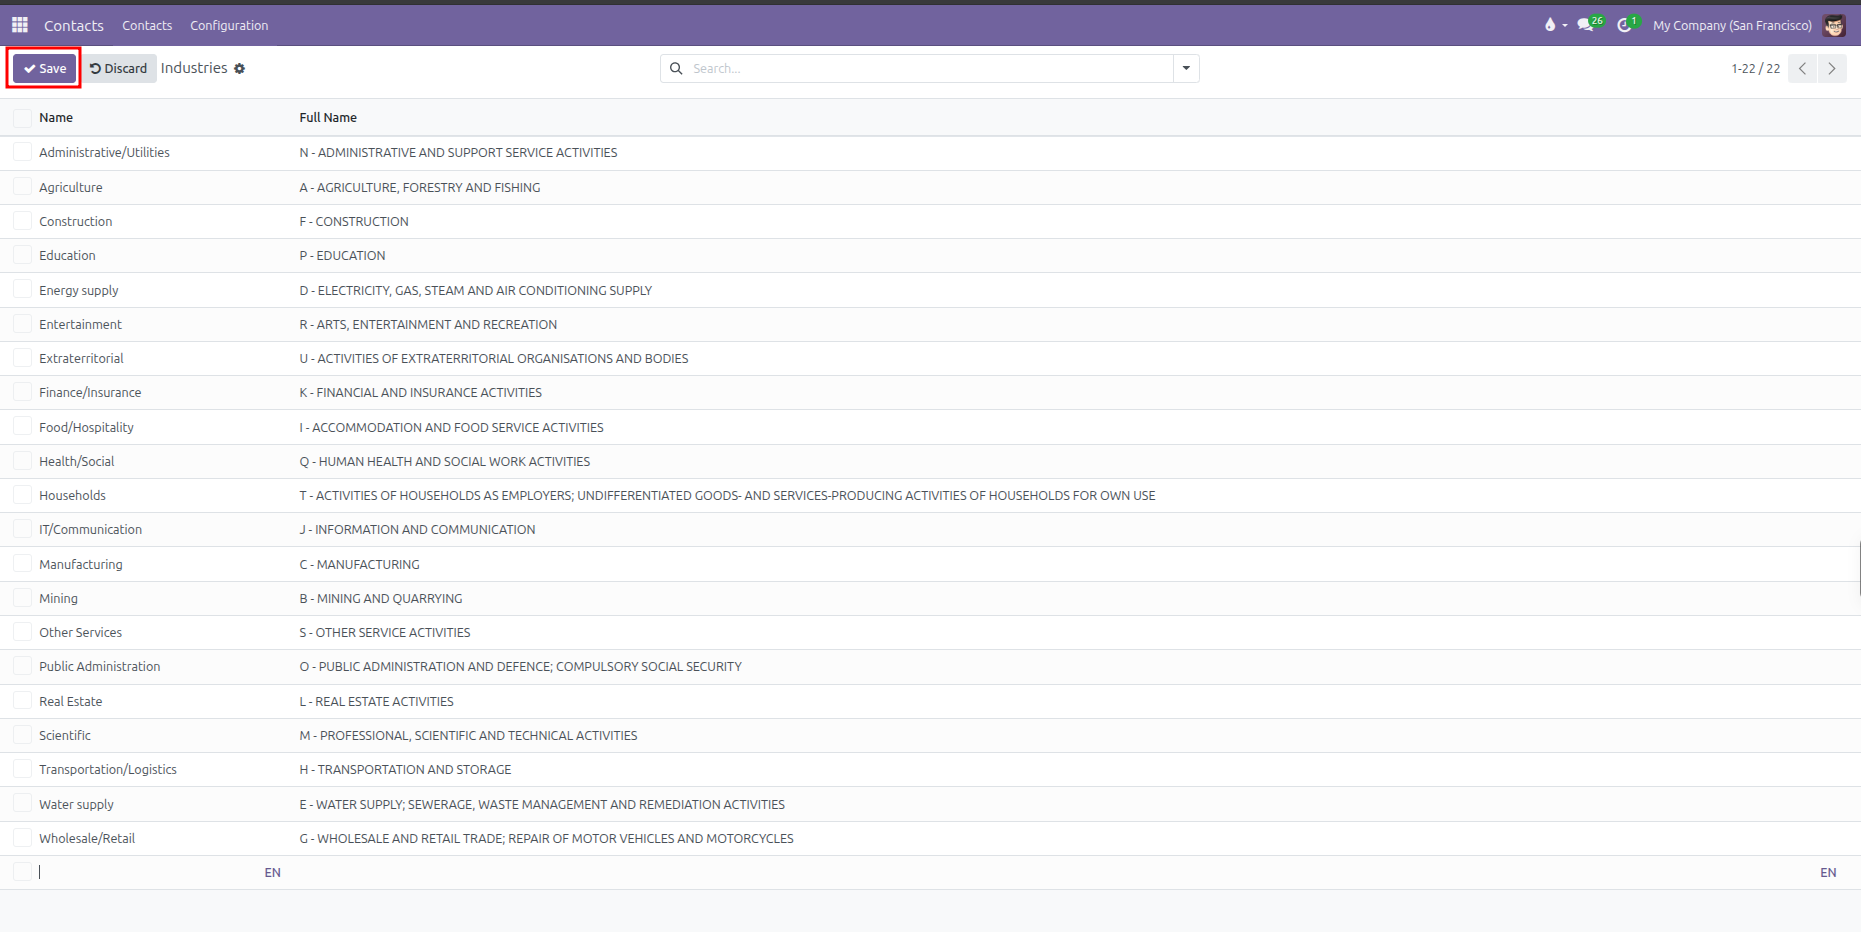Click 'J - INFORMATION AND COMMUNICATION' cell

(x=417, y=530)
